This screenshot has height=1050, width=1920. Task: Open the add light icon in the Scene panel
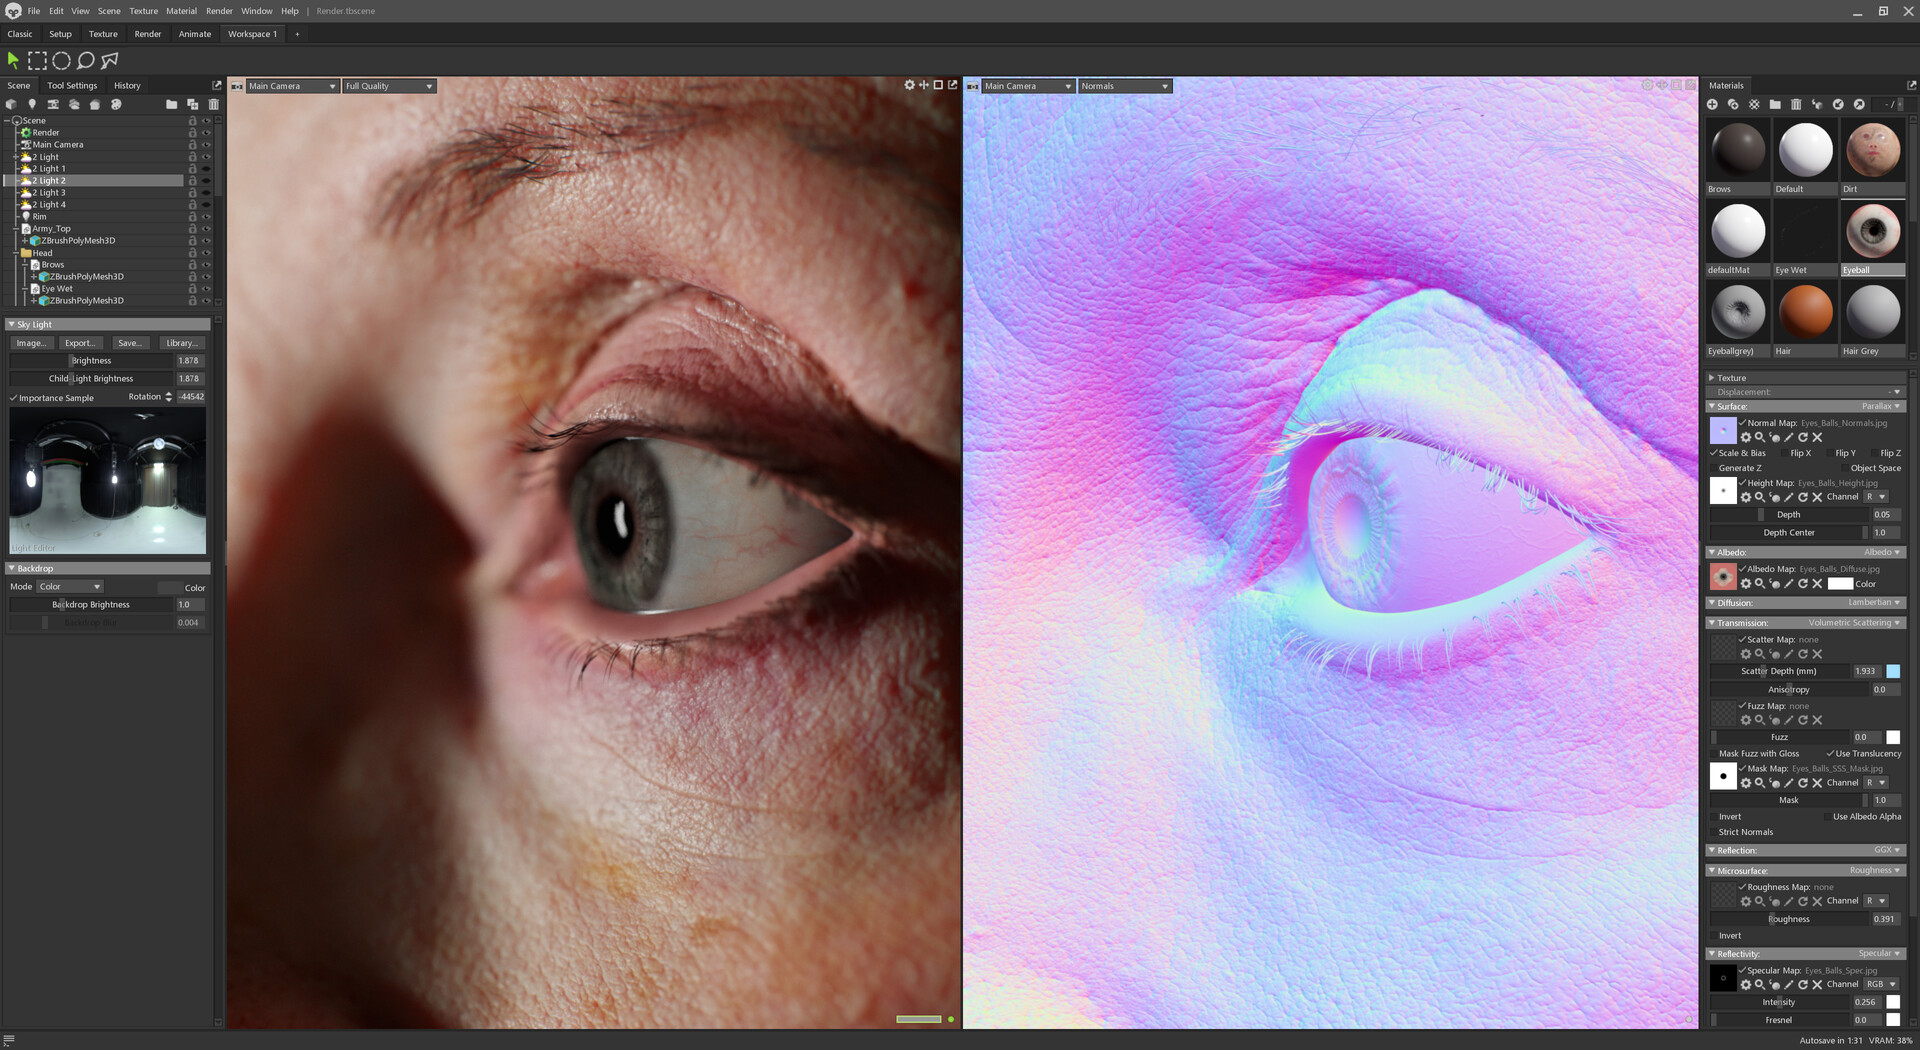click(33, 105)
